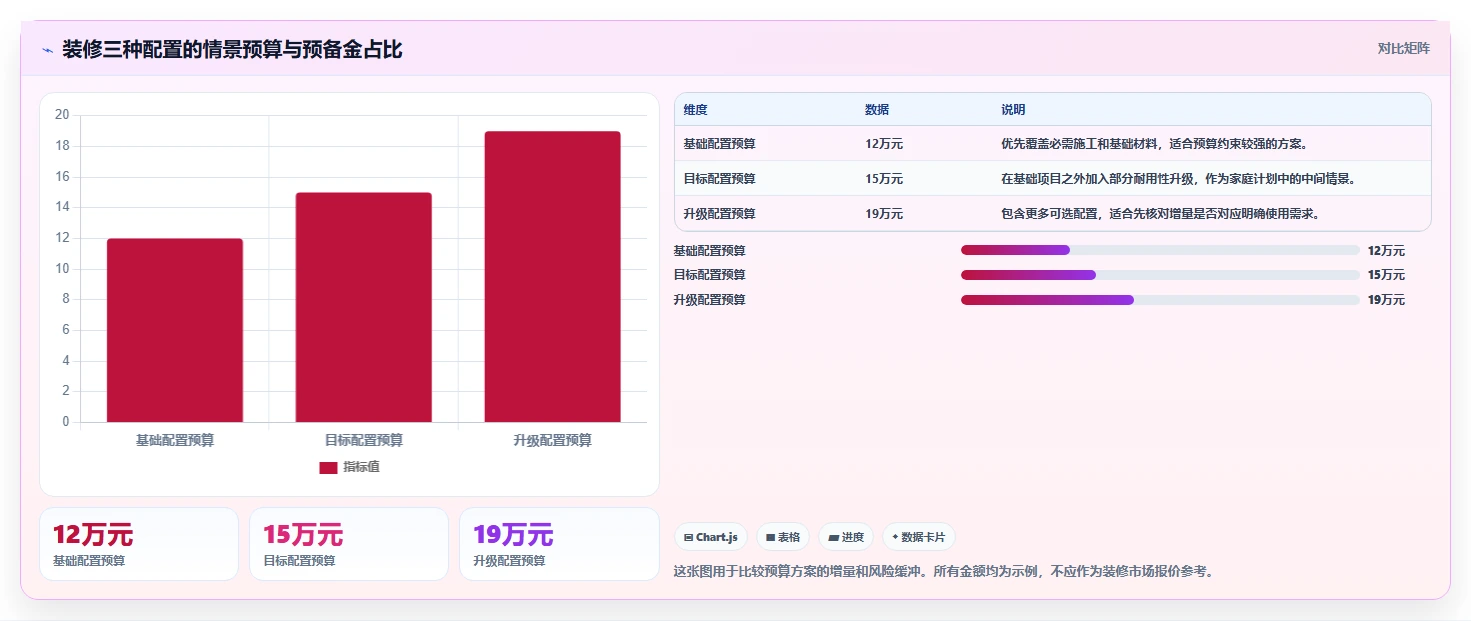Click the 说明 column header
1471x621 pixels.
1013,110
